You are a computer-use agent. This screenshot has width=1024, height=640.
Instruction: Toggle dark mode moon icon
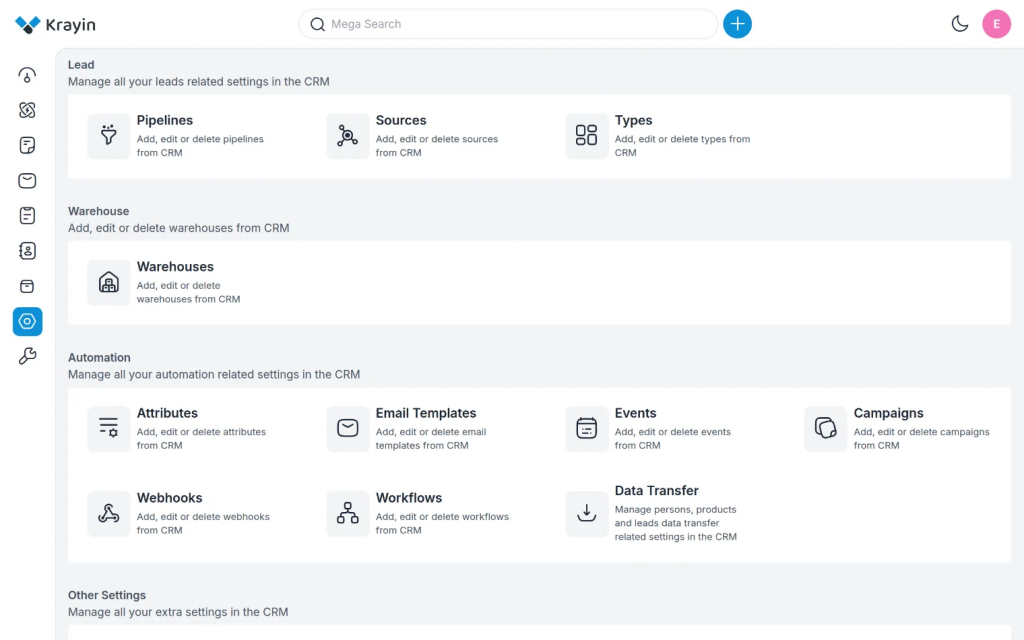[x=959, y=24]
